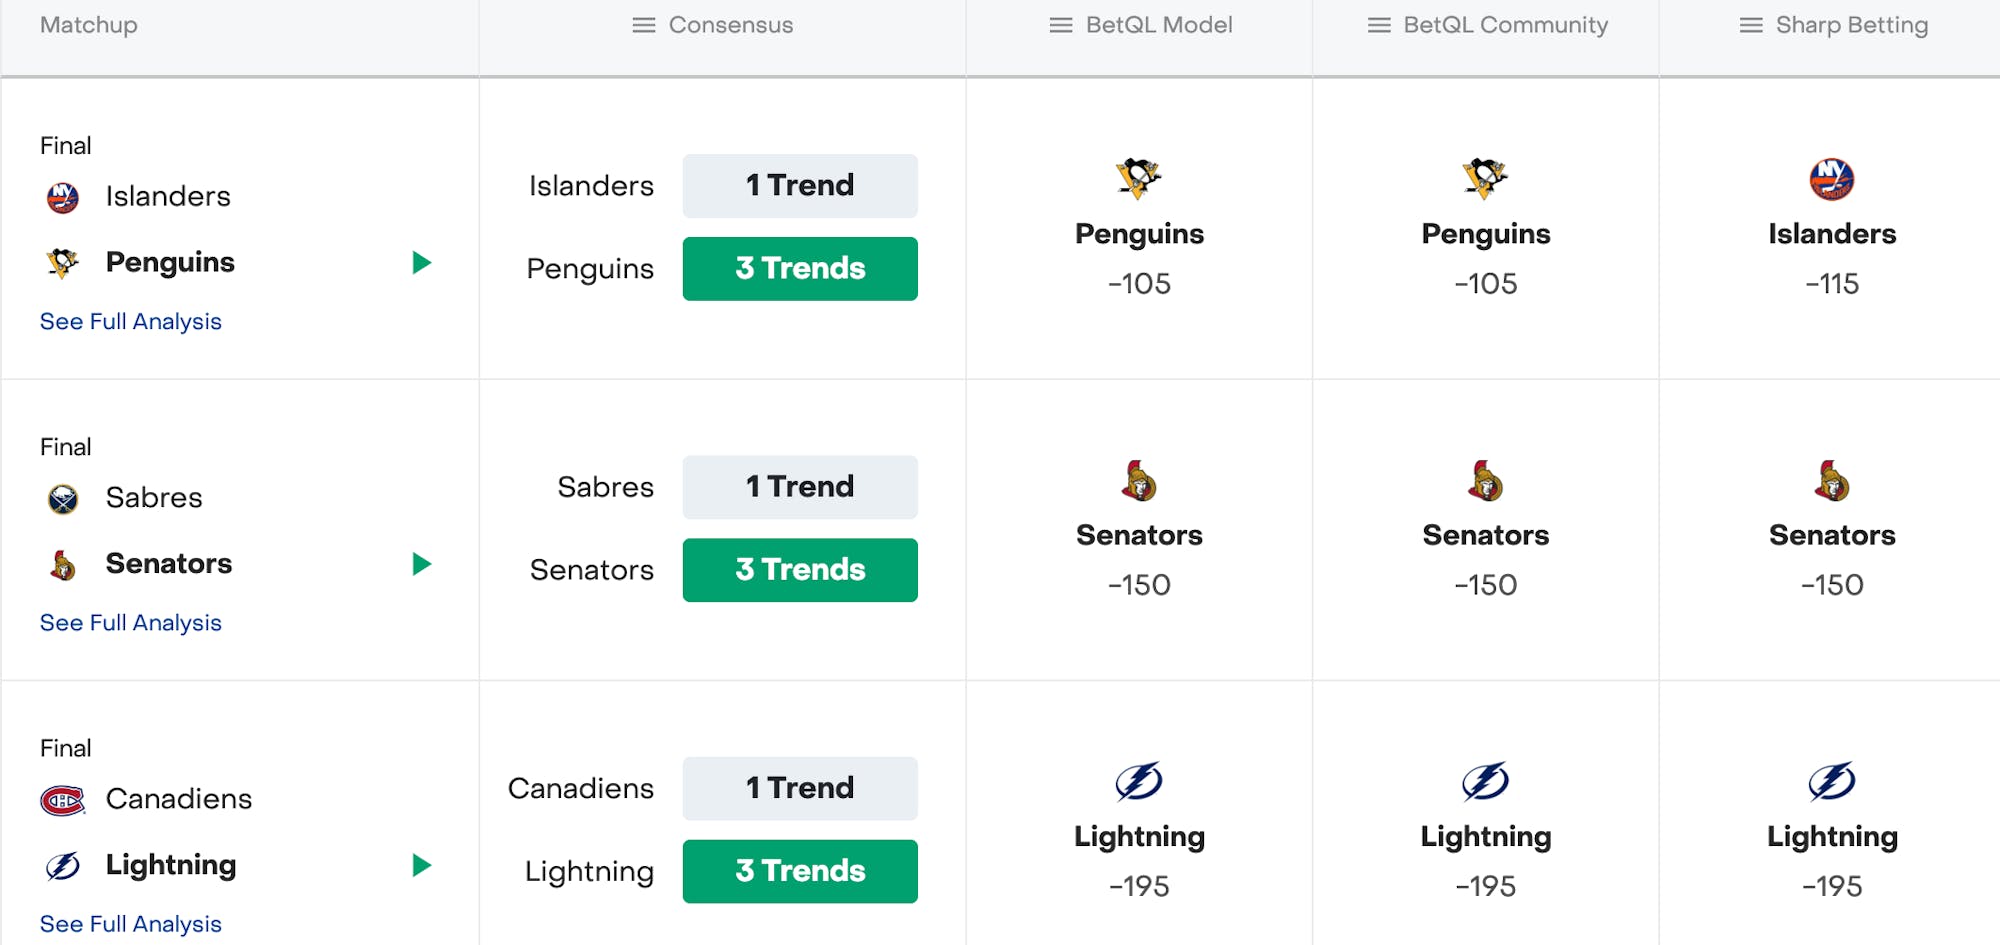The width and height of the screenshot is (2000, 945).
Task: Open the BetQL Model column menu
Action: click(x=1061, y=25)
